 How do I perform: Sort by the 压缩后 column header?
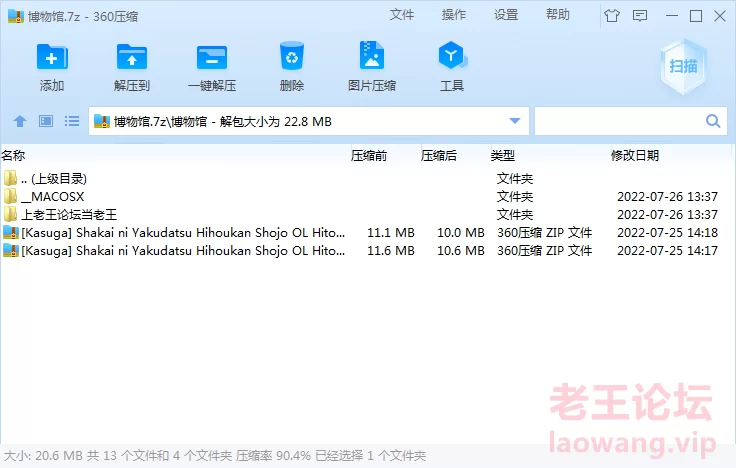pyautogui.click(x=438, y=155)
